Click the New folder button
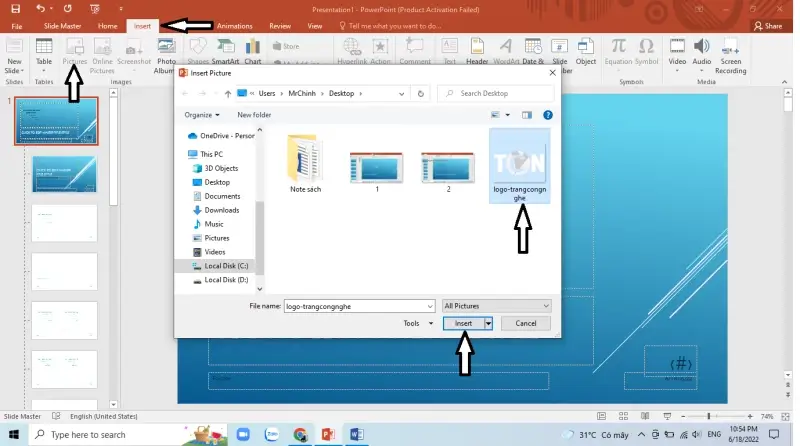The width and height of the screenshot is (800, 446). pyautogui.click(x=254, y=115)
